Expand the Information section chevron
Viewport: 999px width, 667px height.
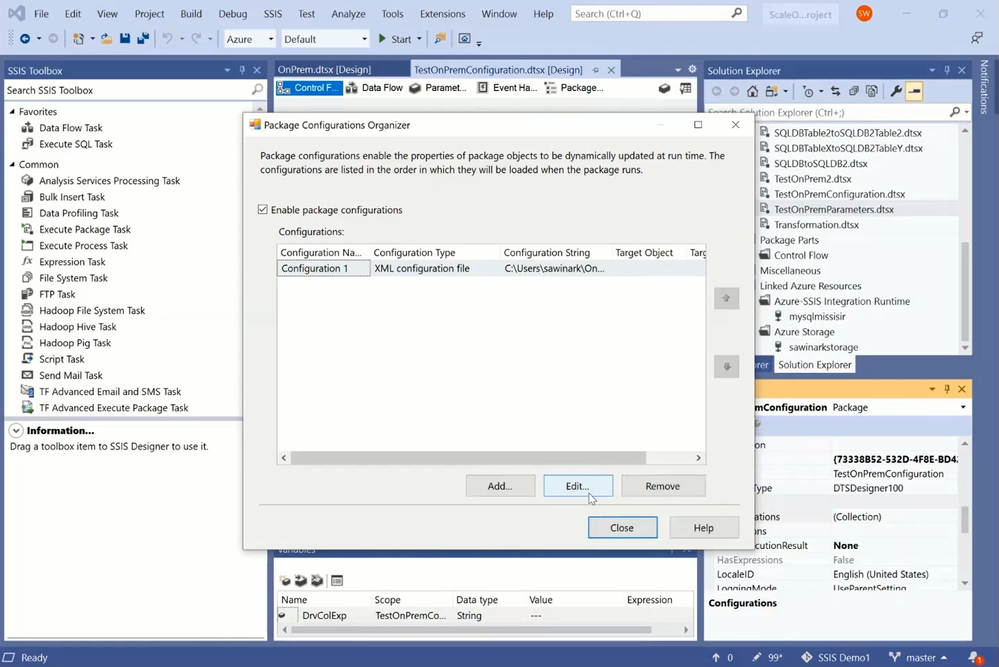click(x=16, y=431)
